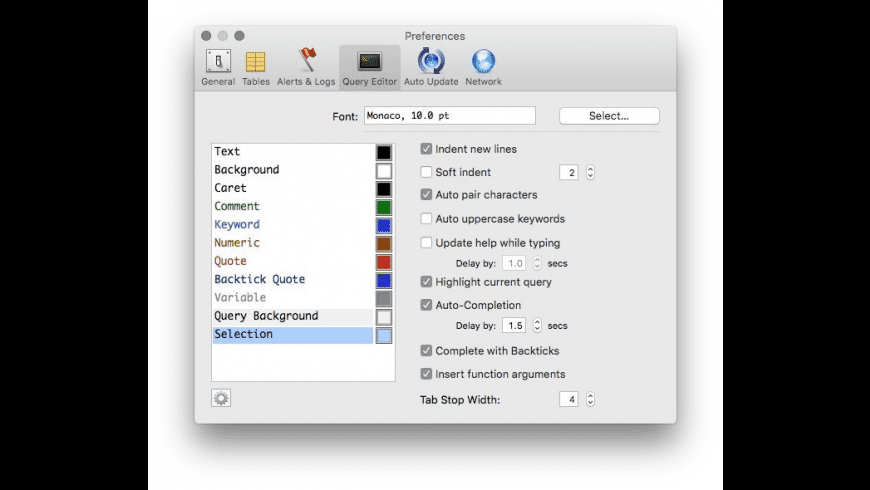Image resolution: width=870 pixels, height=490 pixels.
Task: Click the Tab Stop Width stepper
Action: (x=590, y=399)
